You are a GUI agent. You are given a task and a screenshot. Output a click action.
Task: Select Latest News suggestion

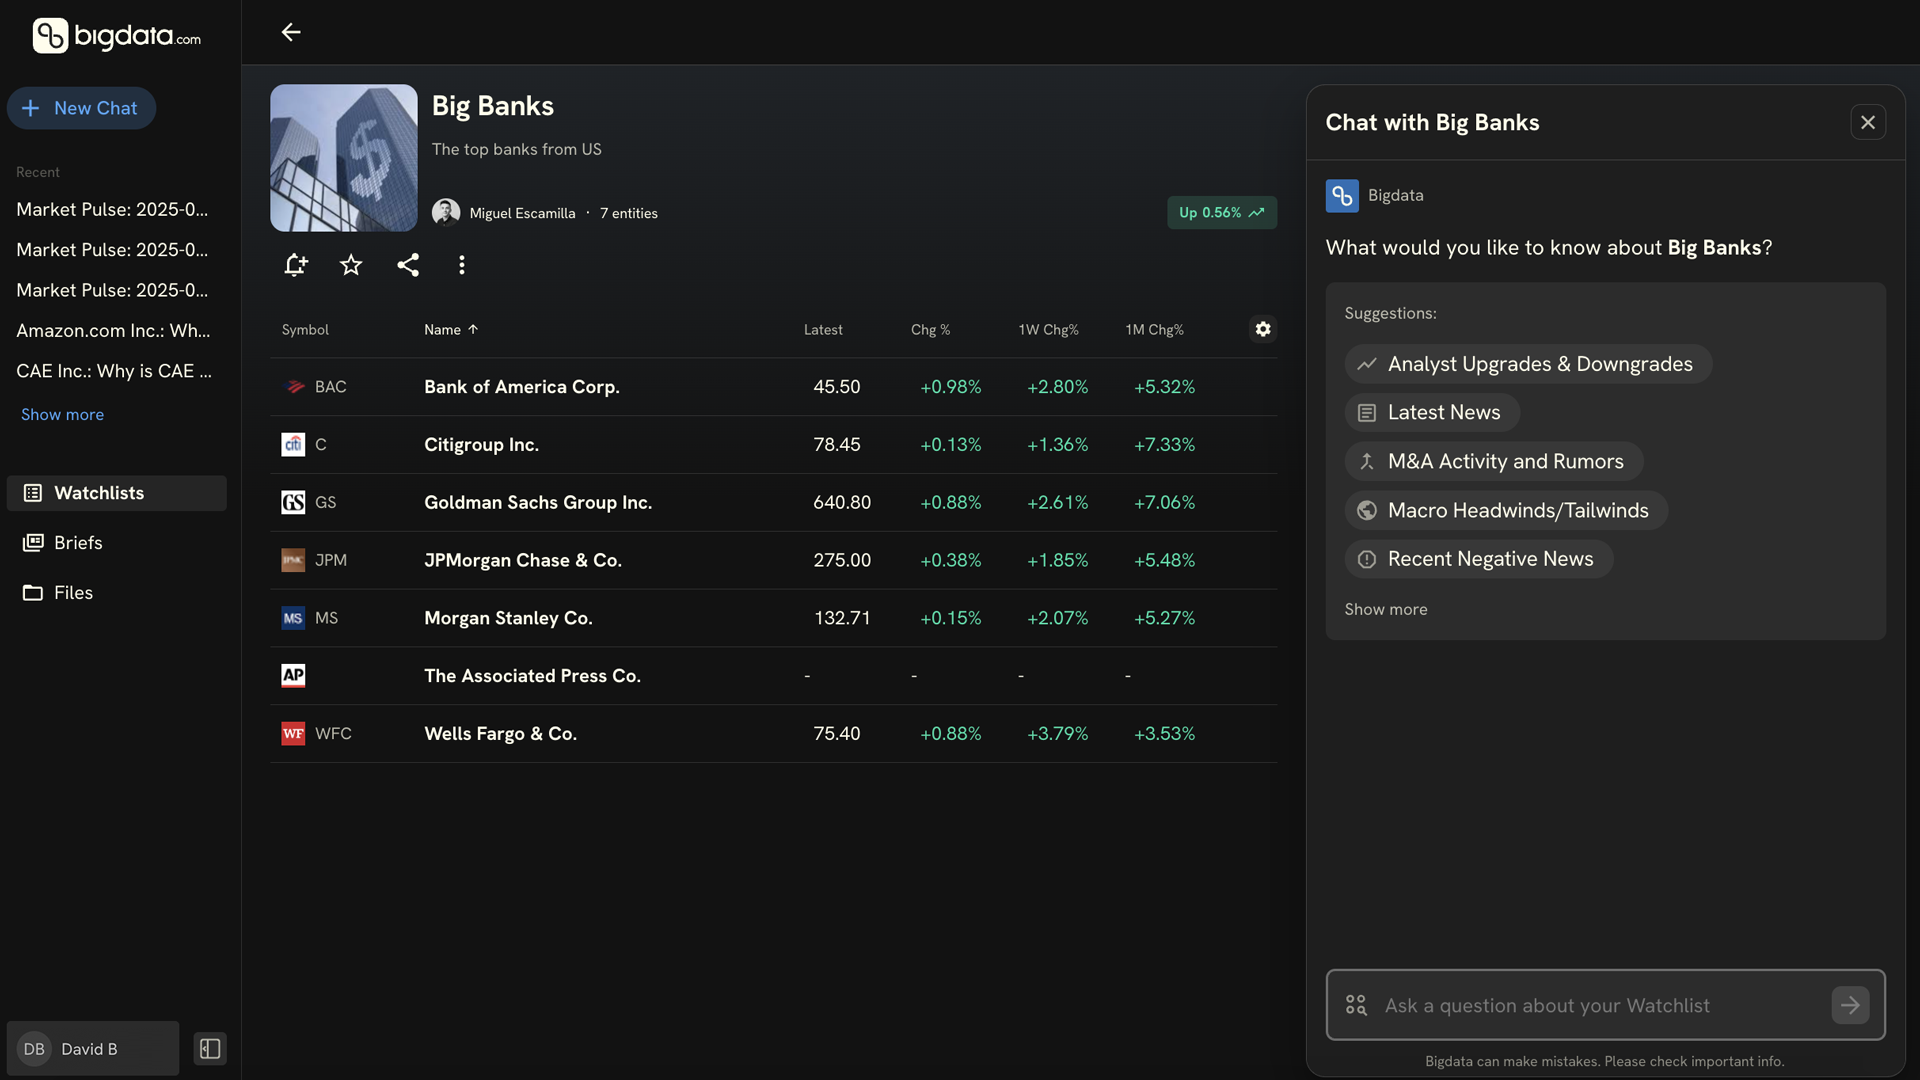[x=1432, y=413]
